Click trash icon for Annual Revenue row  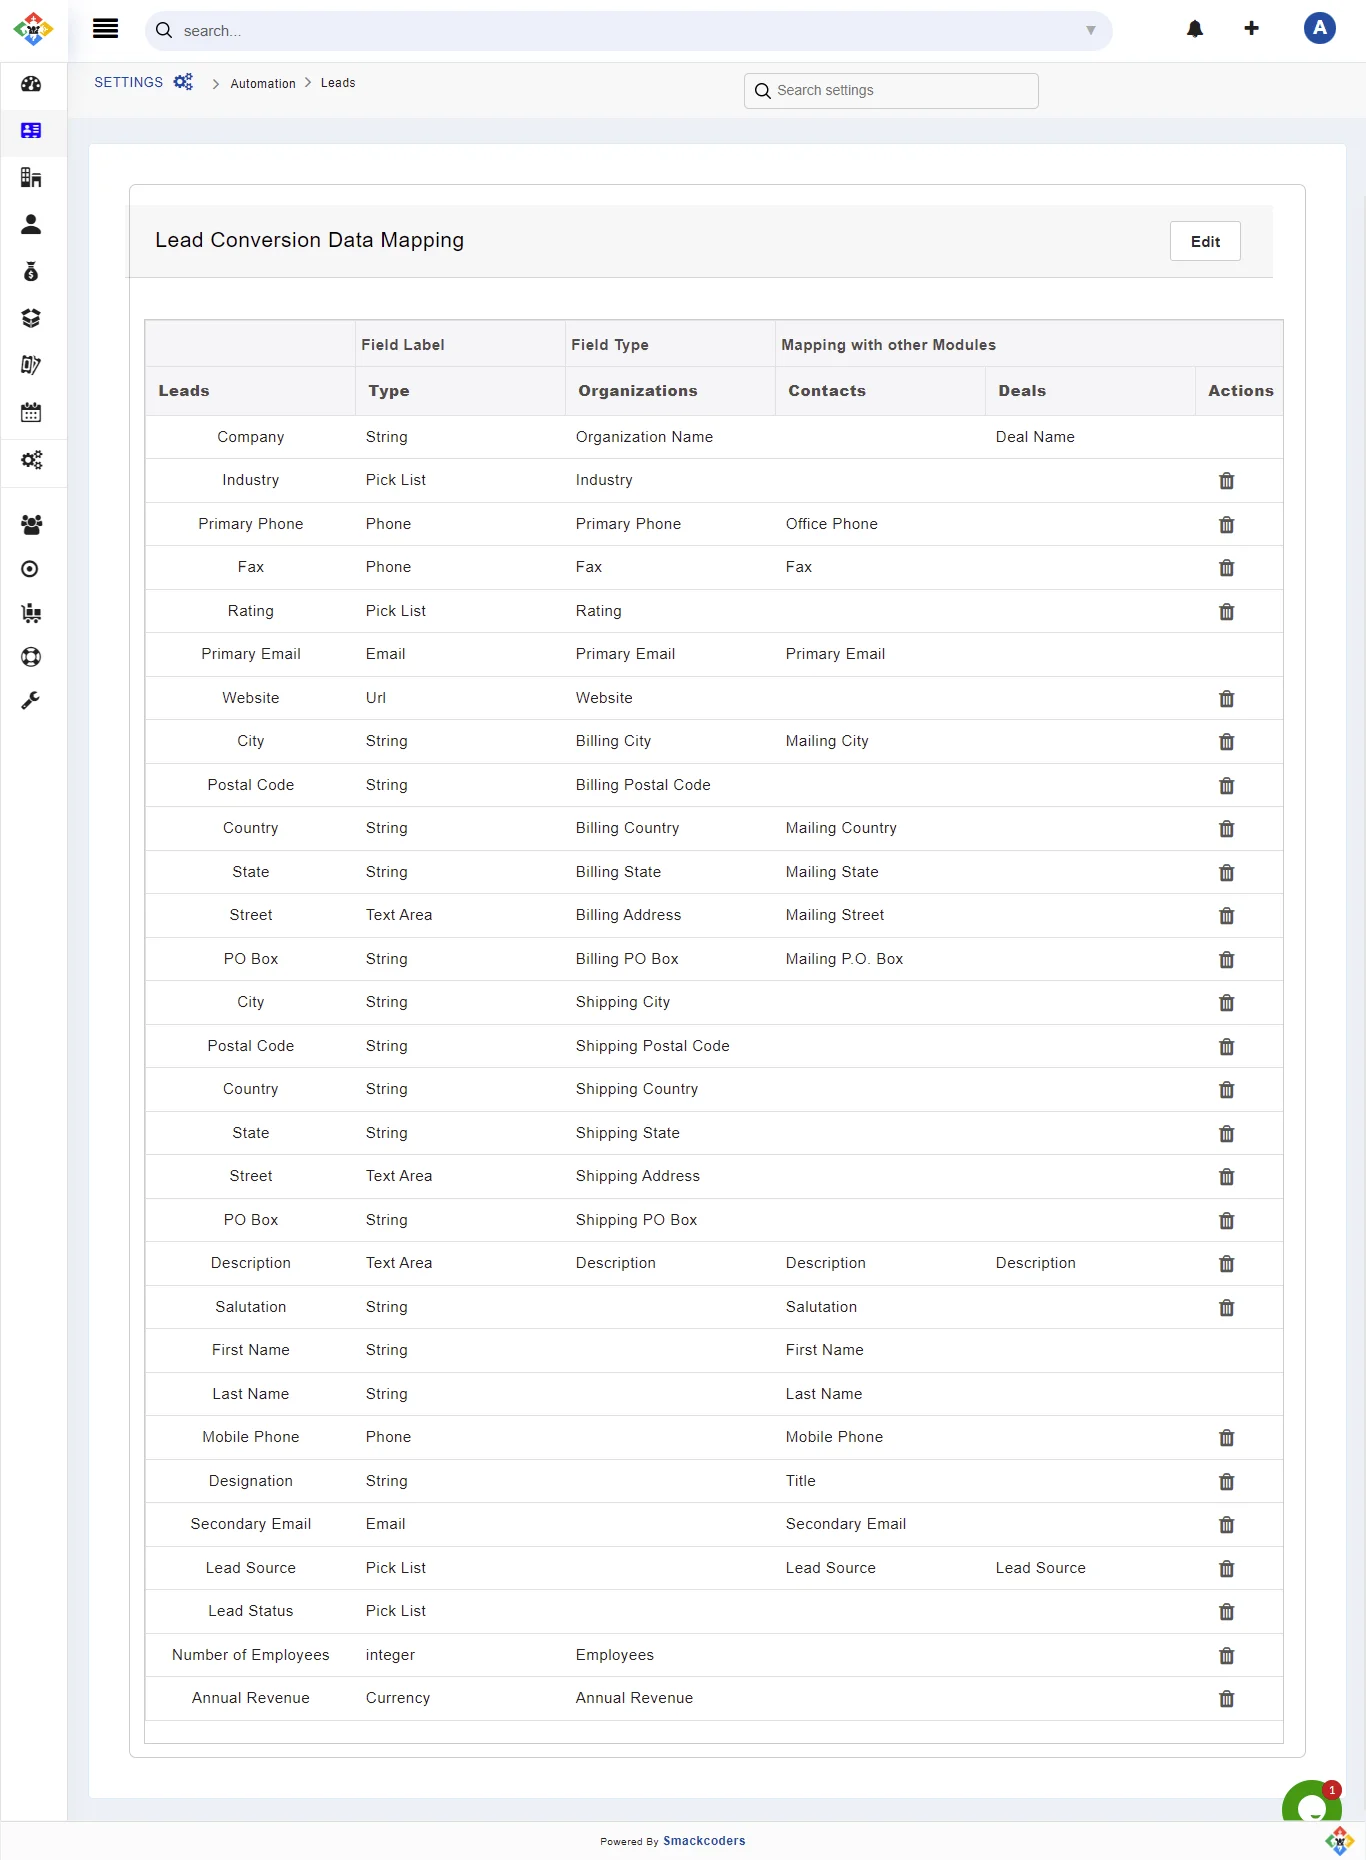pyautogui.click(x=1226, y=1699)
